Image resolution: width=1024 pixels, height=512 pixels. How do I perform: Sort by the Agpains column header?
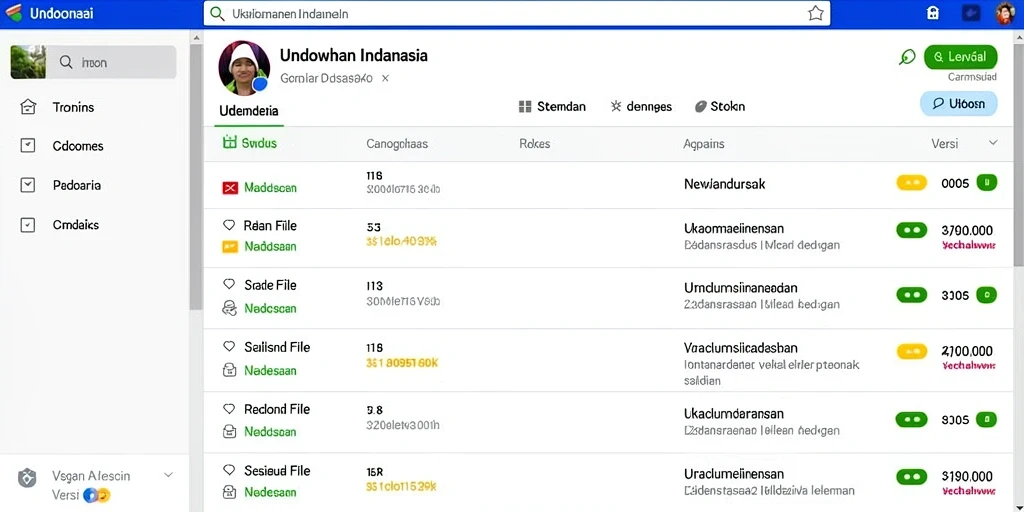(703, 144)
